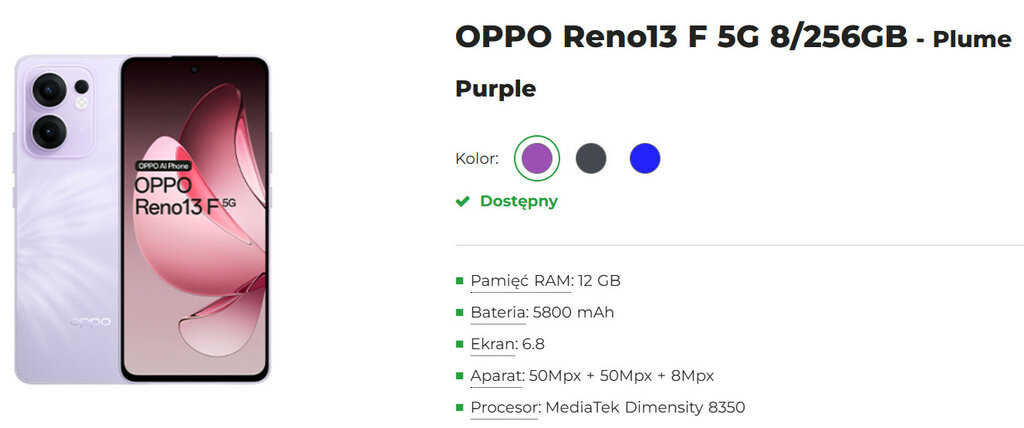Image resolution: width=1024 pixels, height=428 pixels.
Task: Click the green bullet beside Pamięć RAM
Action: click(459, 281)
